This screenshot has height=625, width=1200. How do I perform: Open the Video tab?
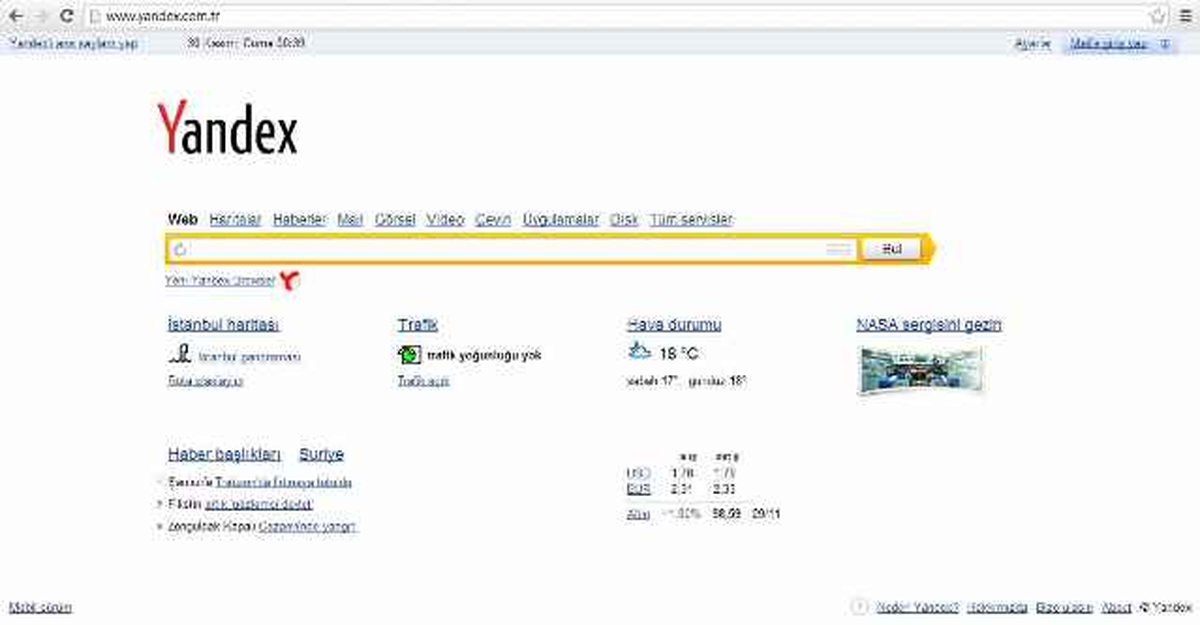click(445, 219)
